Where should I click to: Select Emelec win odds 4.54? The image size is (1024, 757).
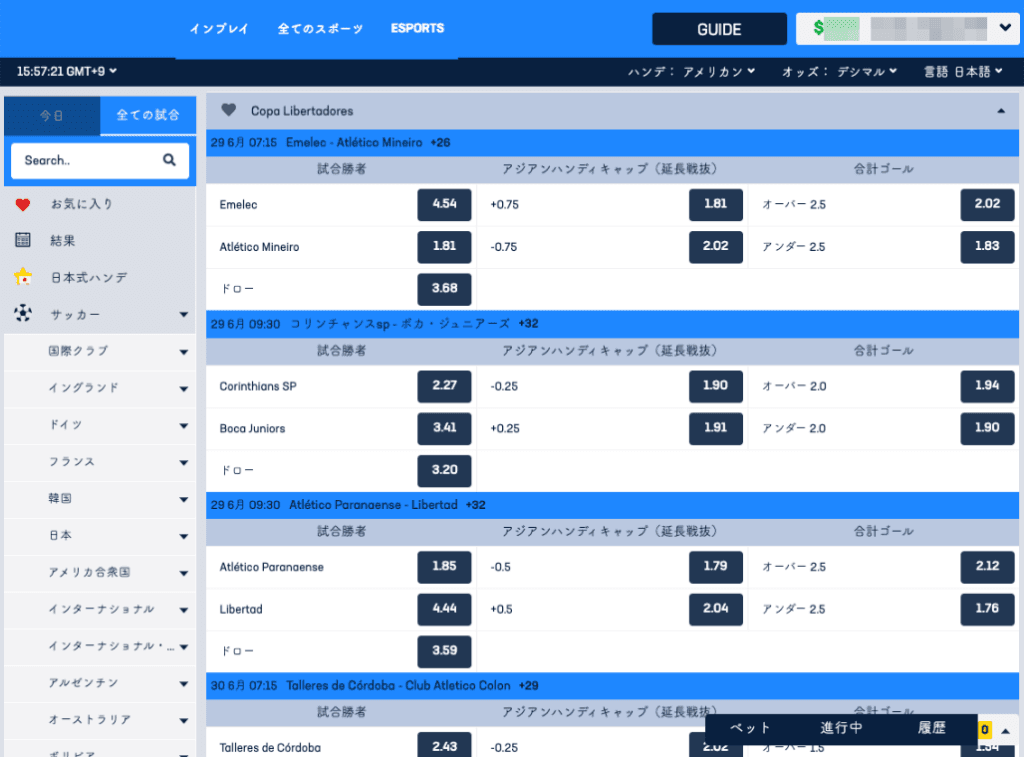click(444, 204)
